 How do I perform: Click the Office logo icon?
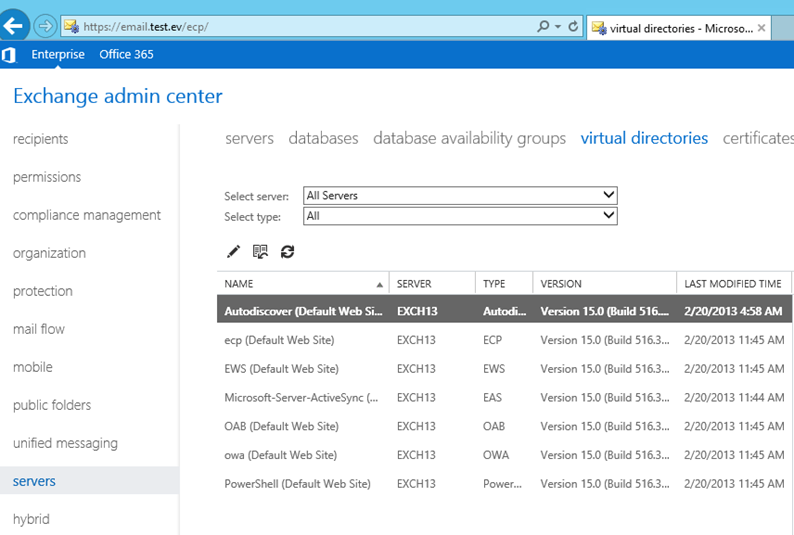[9, 55]
